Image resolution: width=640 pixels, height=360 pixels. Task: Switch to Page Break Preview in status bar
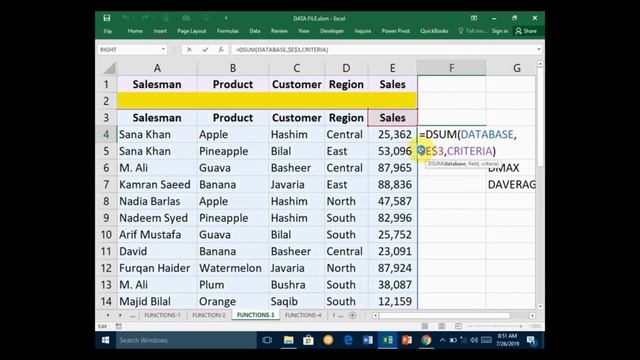[458, 326]
